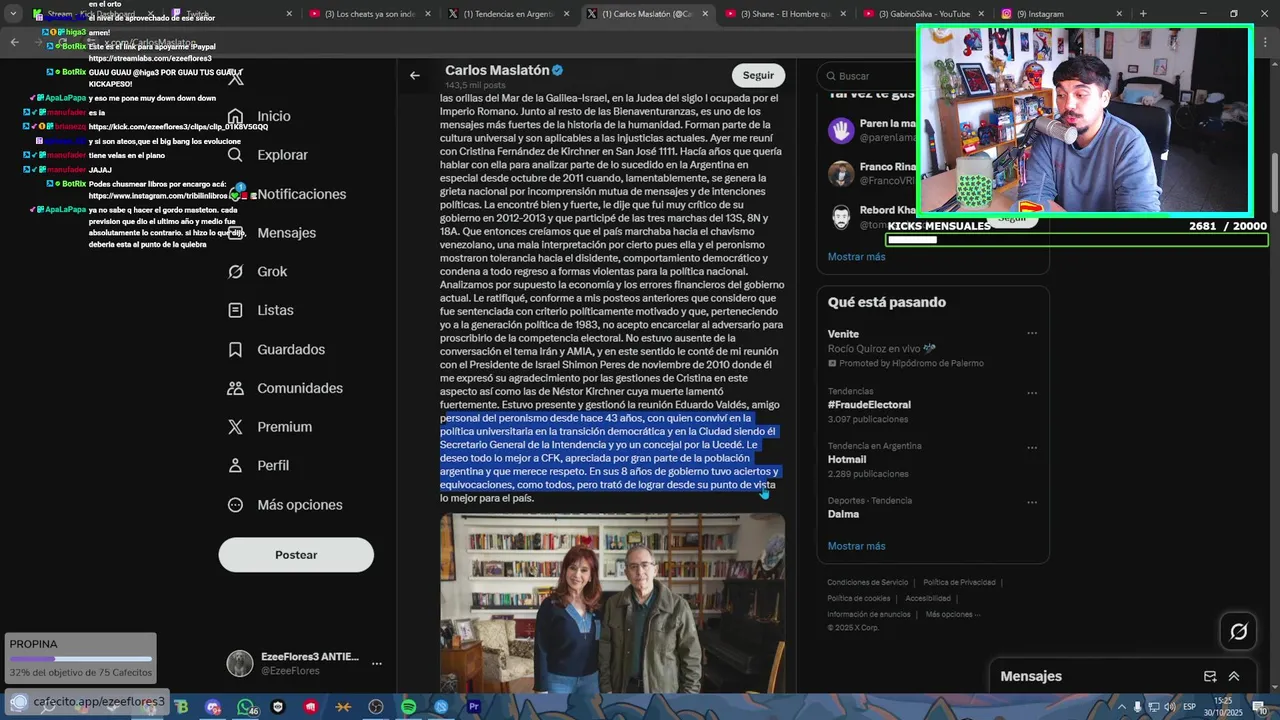Viewport: 1280px width, 720px height.
Task: Expand the Mensajes drawer with double chevron
Action: (1234, 677)
